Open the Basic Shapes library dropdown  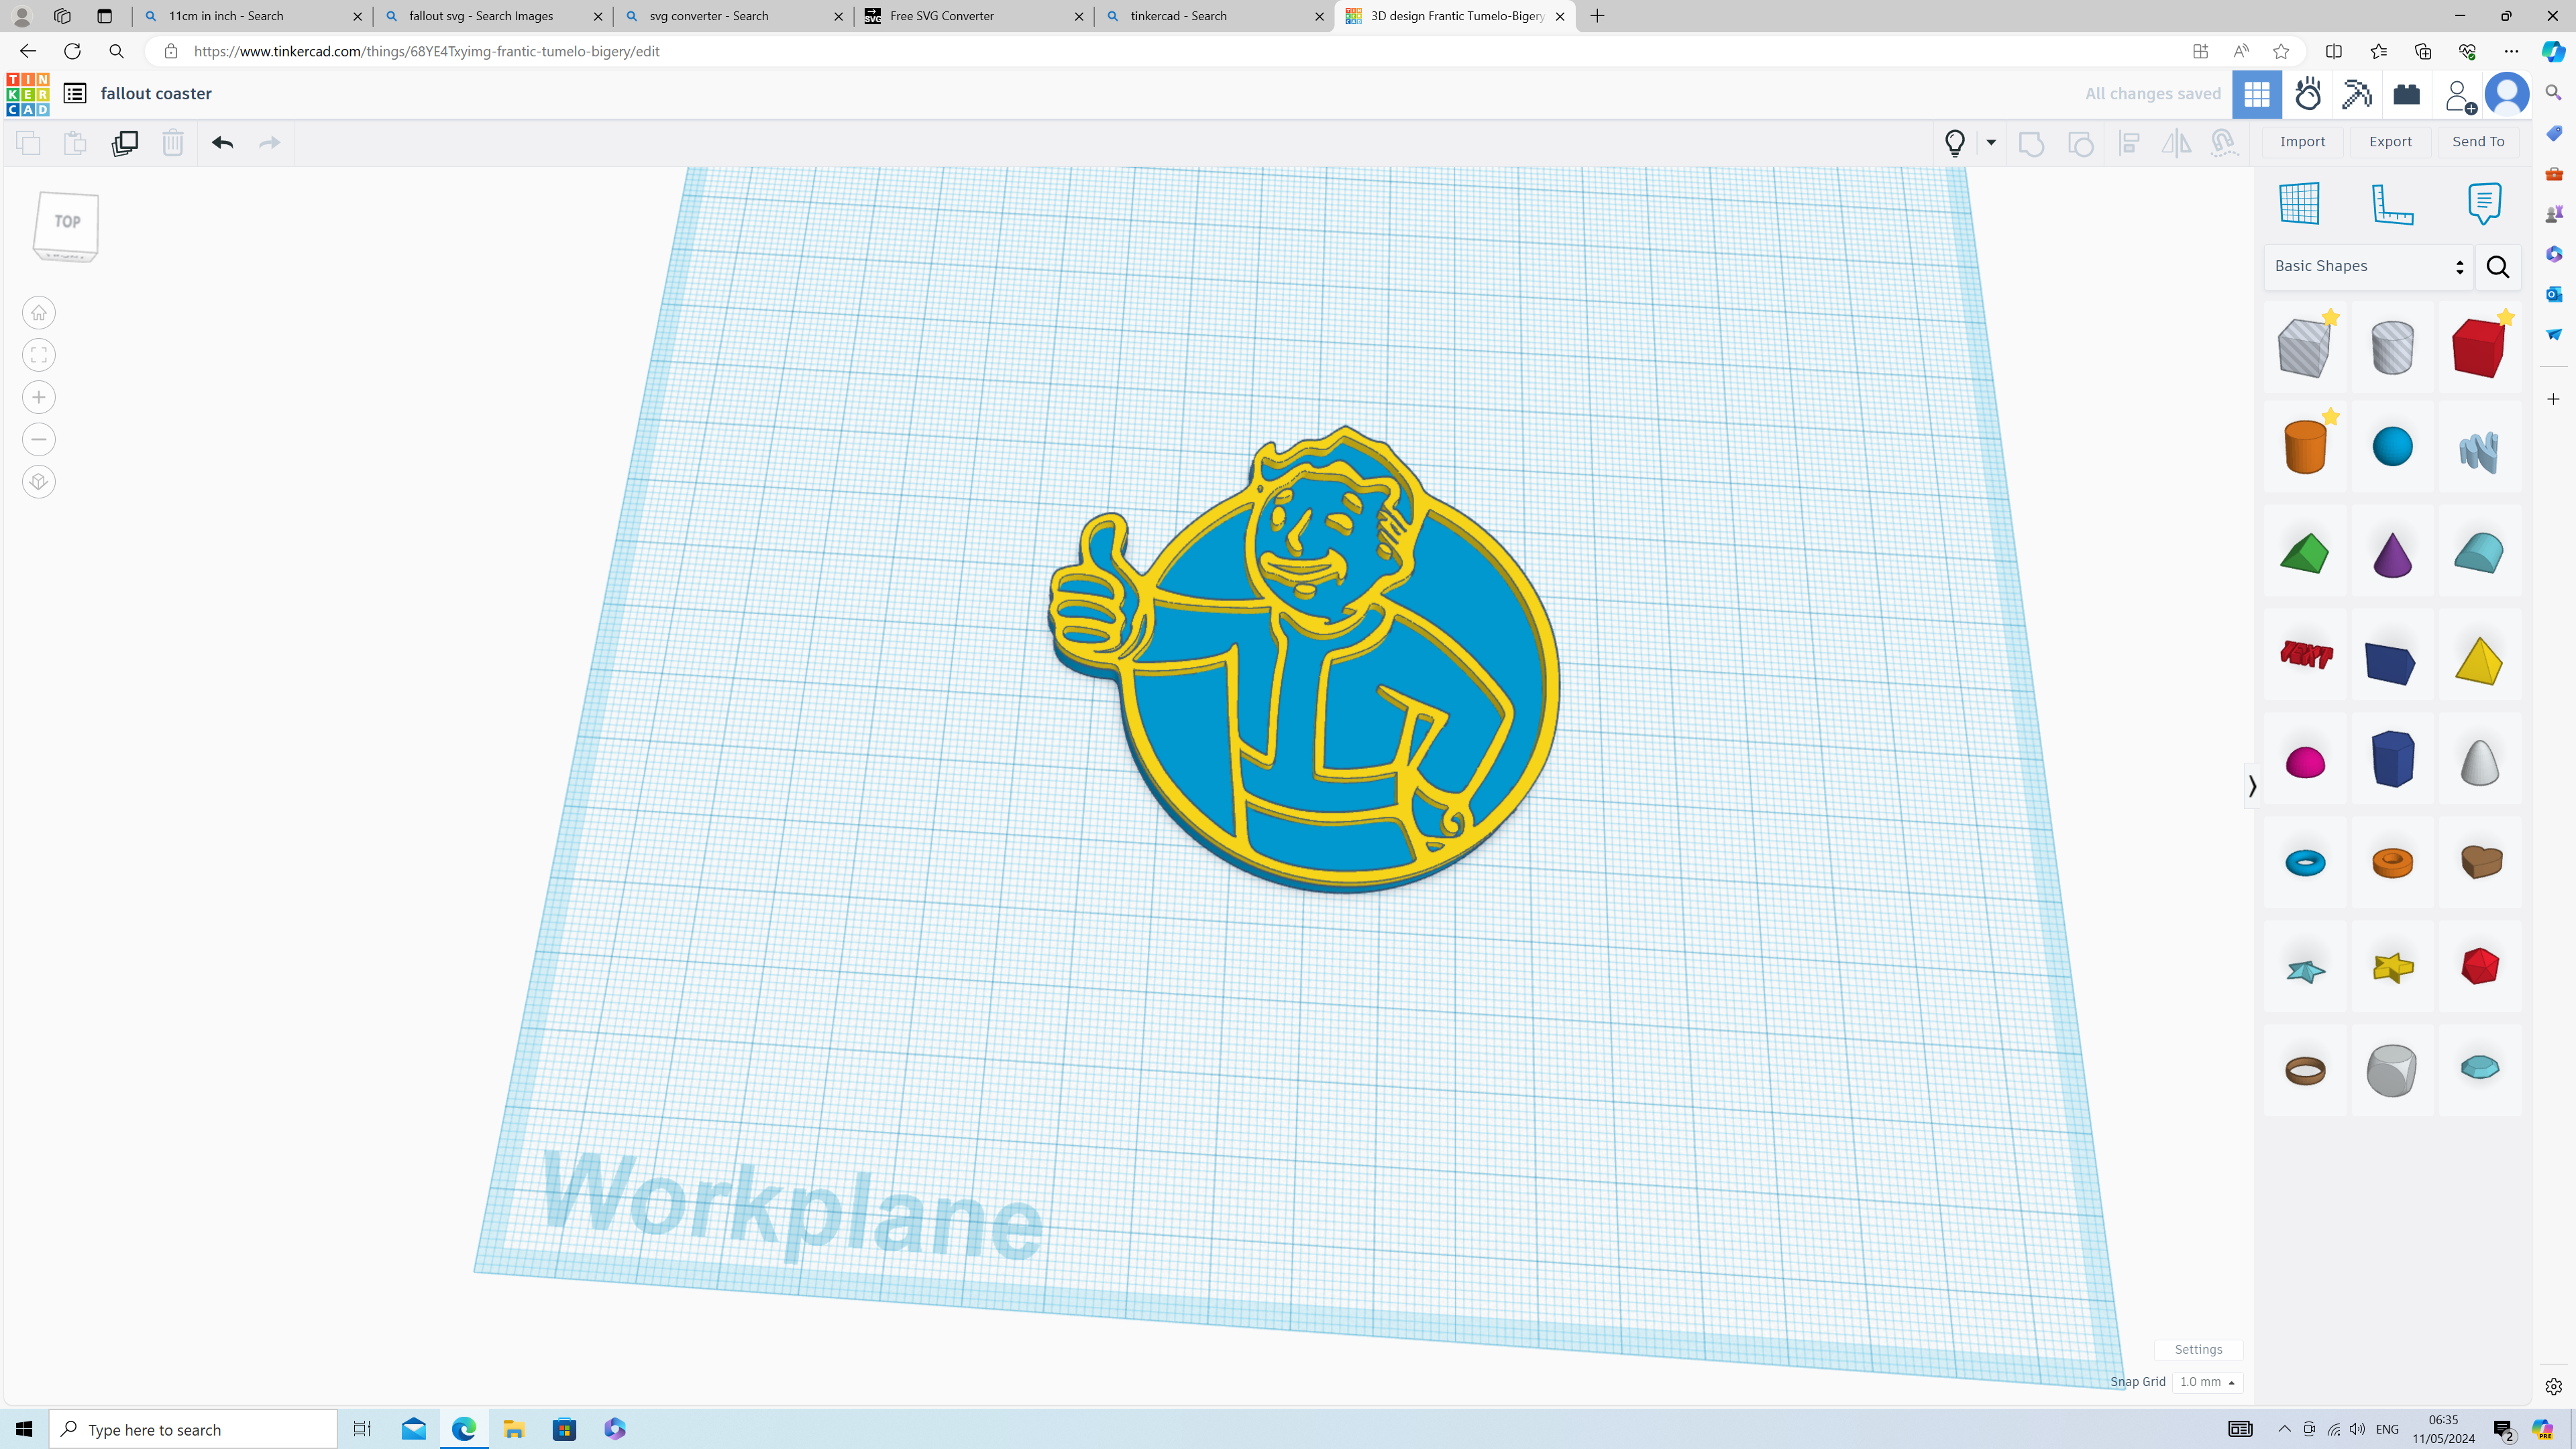tap(2367, 266)
